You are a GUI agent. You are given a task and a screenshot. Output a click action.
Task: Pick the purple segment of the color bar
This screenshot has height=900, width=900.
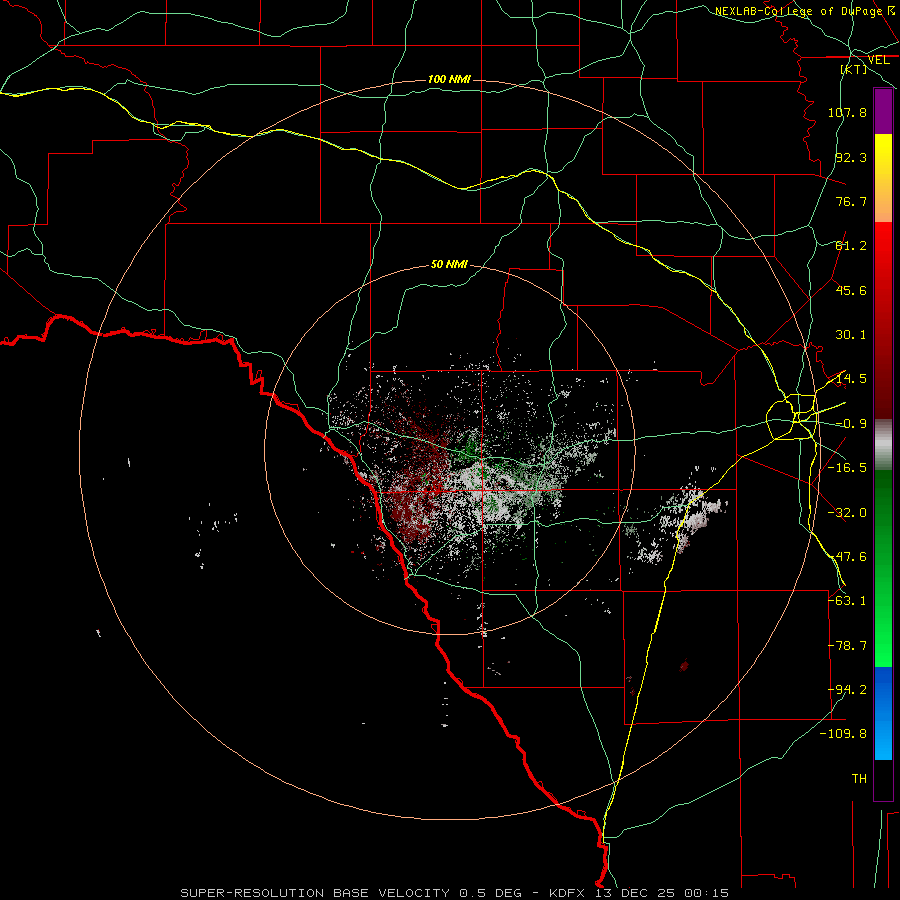pos(883,111)
